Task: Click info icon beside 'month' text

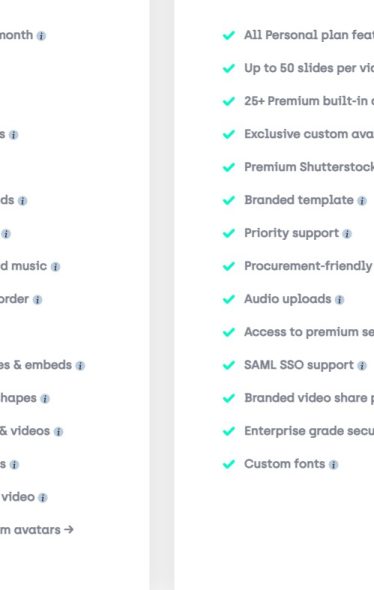Action: point(41,36)
